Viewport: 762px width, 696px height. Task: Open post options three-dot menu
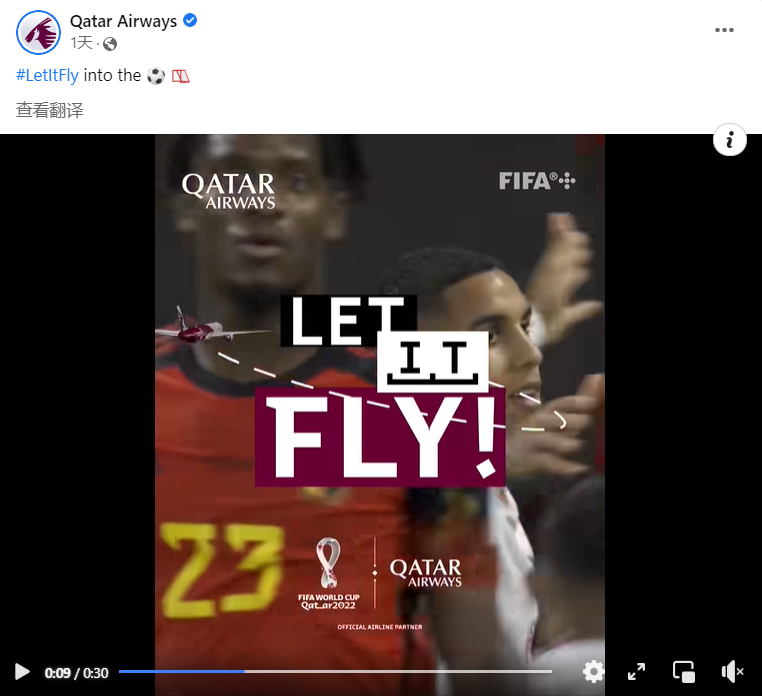[x=724, y=30]
